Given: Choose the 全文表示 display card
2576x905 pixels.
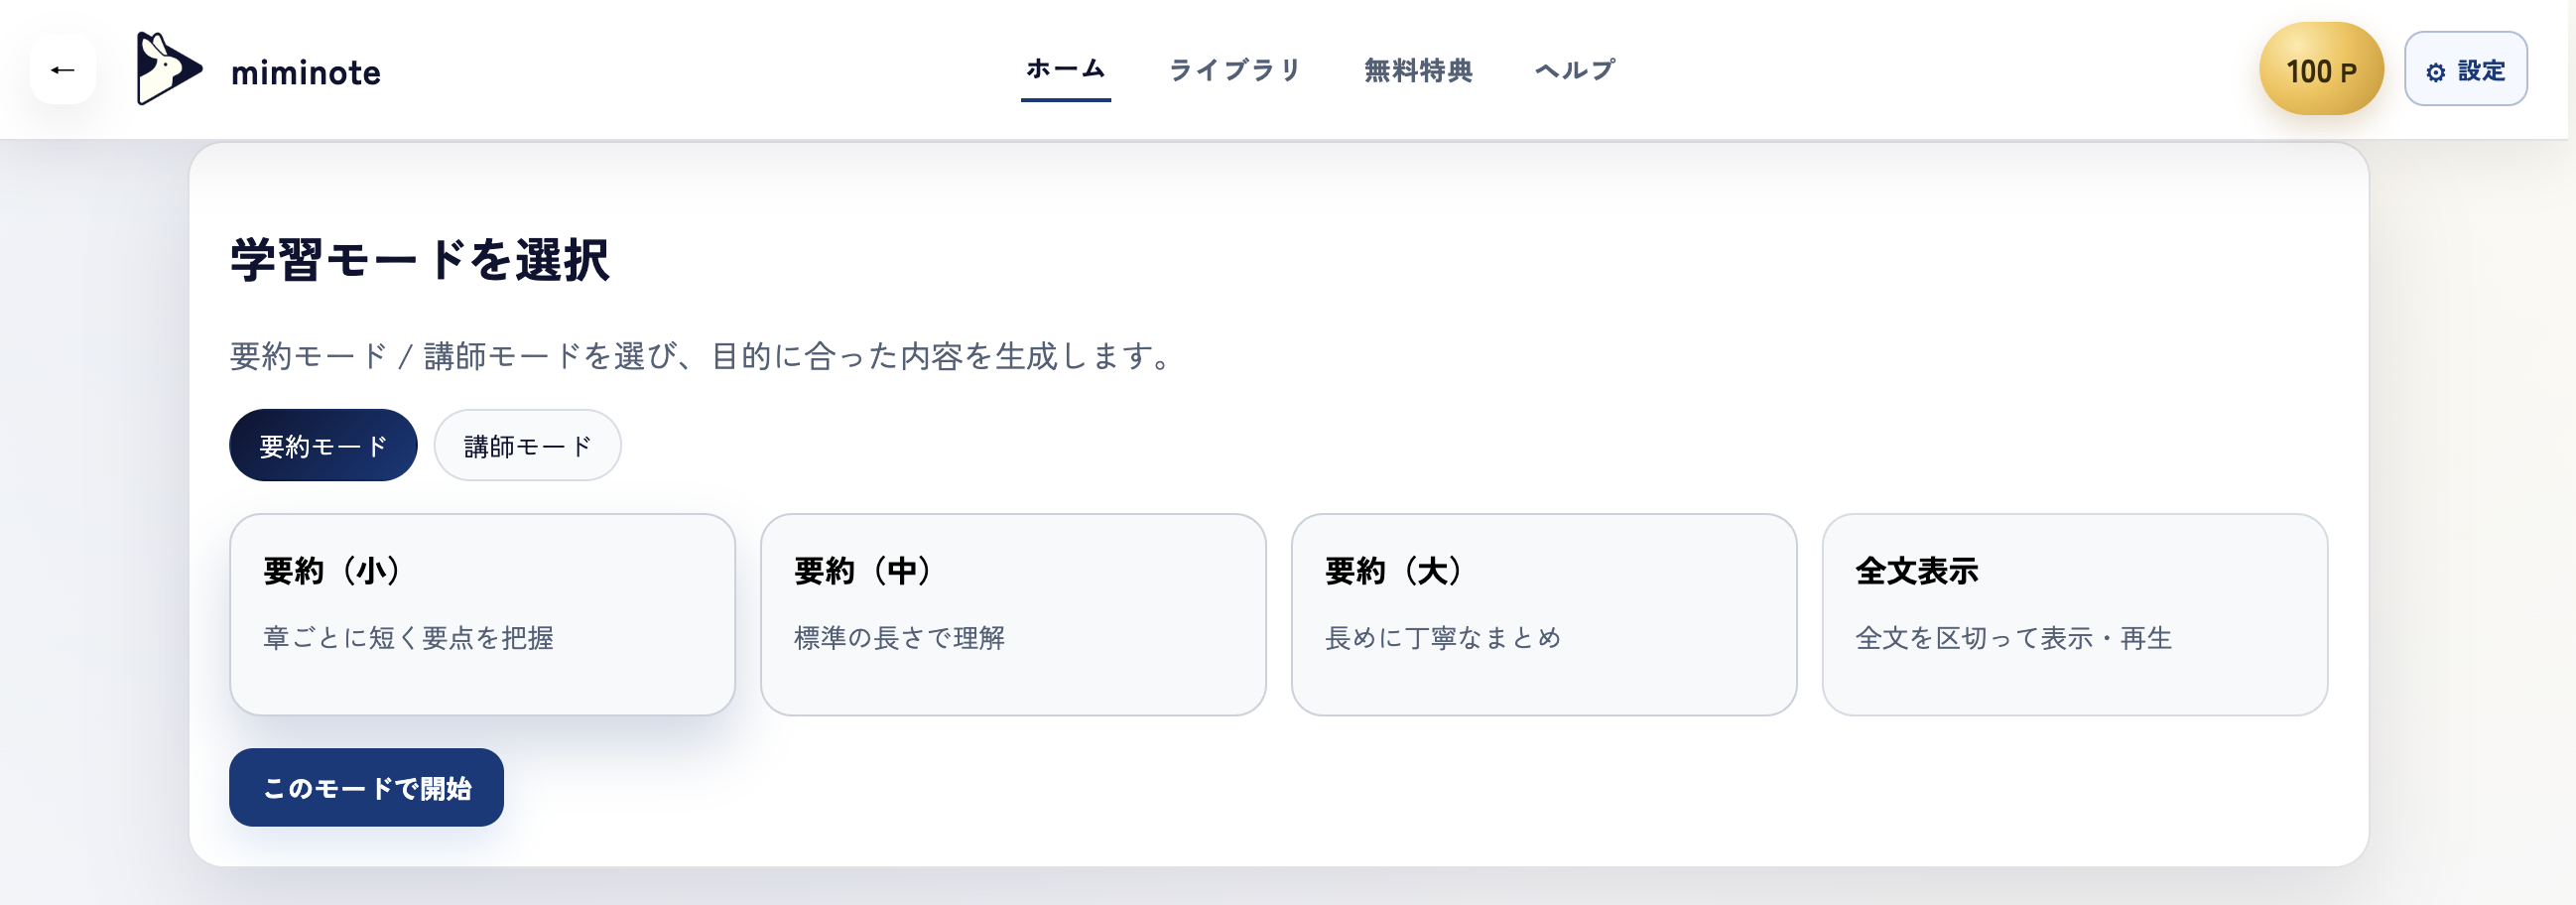Looking at the screenshot, I should [x=2077, y=613].
